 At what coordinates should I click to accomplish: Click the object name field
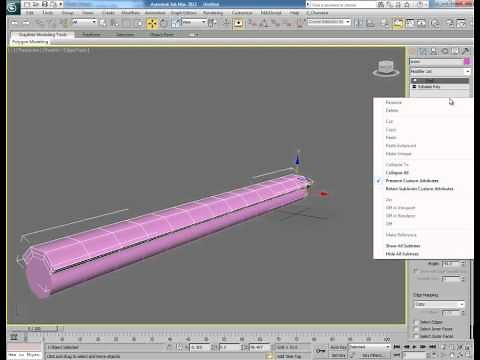[436, 61]
